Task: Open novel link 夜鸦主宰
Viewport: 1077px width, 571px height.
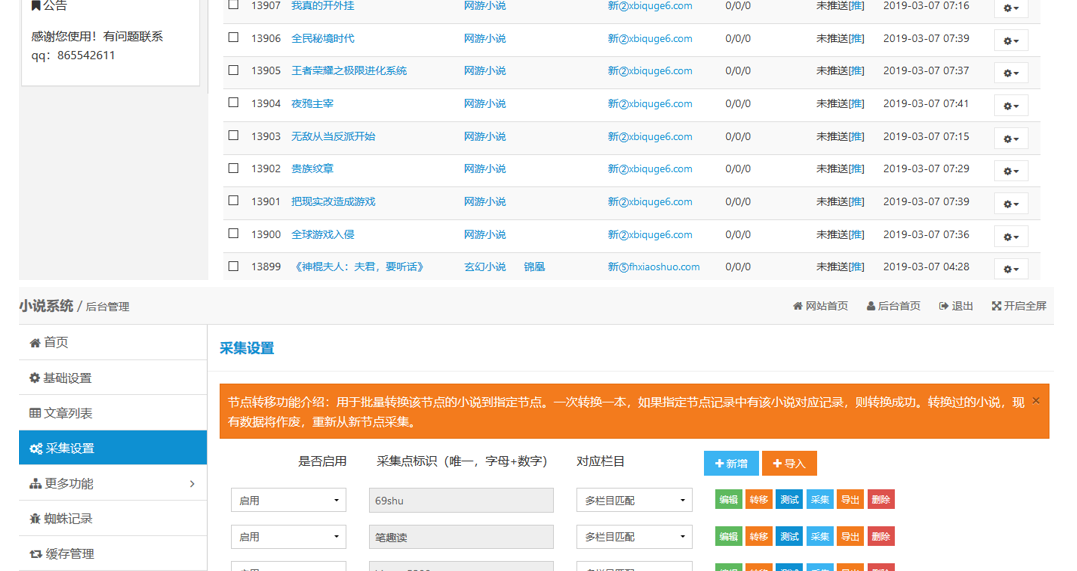Action: click(x=312, y=104)
